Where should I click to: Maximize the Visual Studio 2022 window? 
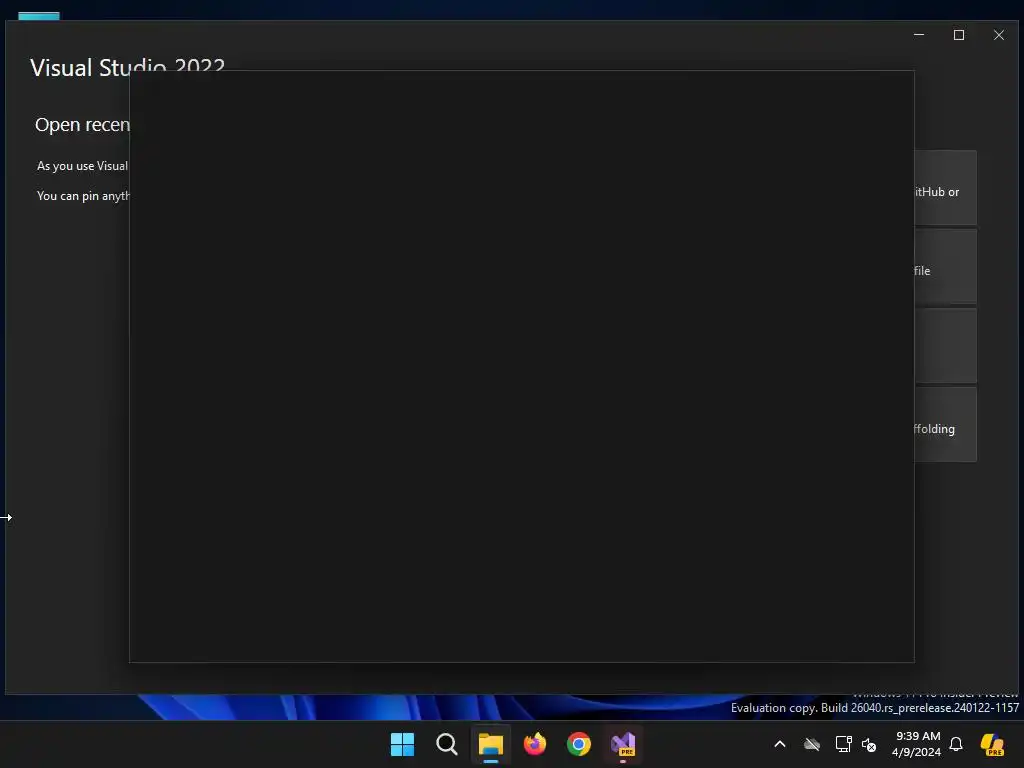click(x=959, y=35)
